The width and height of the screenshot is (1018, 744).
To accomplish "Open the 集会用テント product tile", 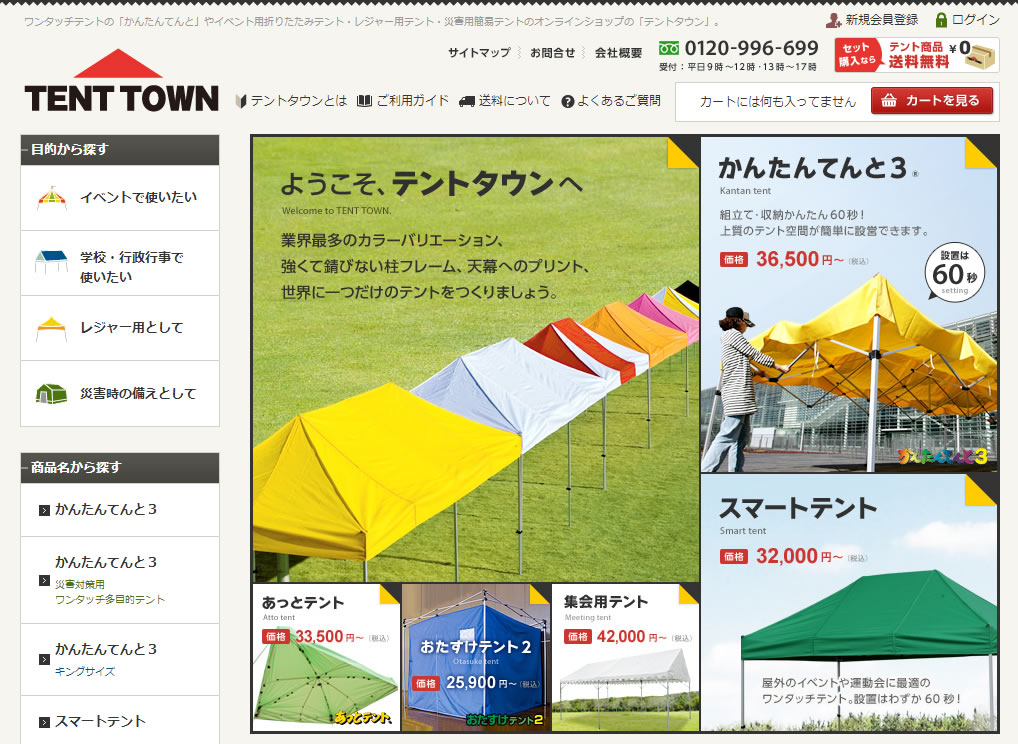I will (x=625, y=658).
